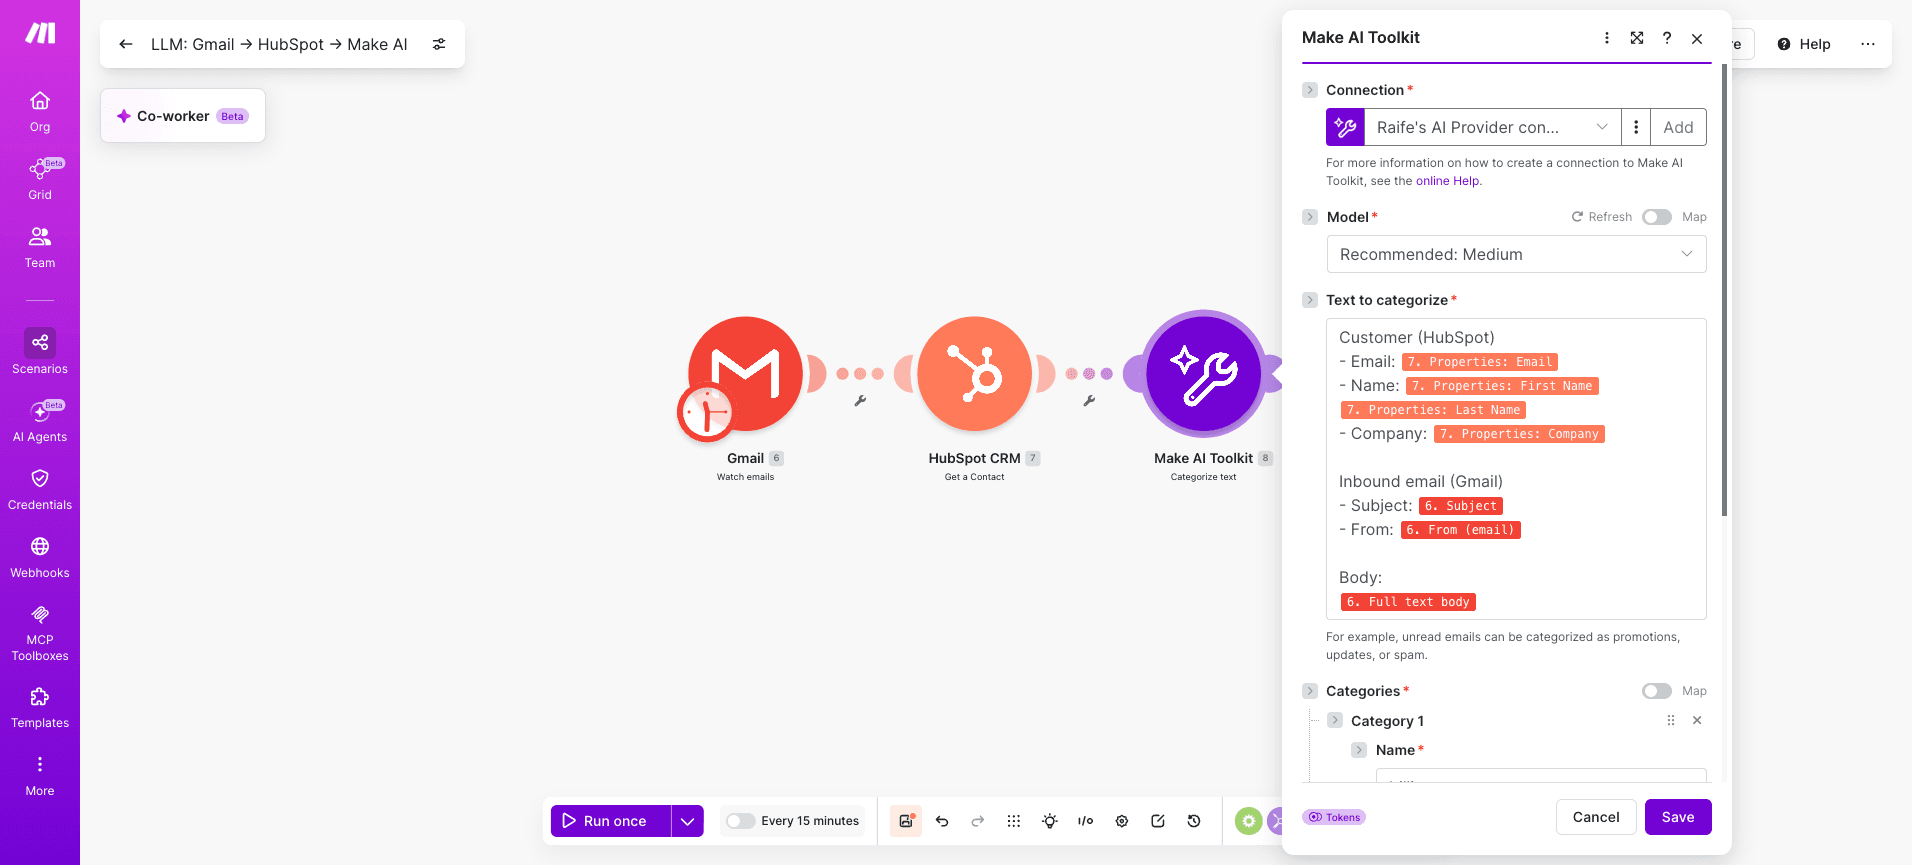This screenshot has width=1912, height=865.
Task: Cancel the module settings
Action: 1596,817
